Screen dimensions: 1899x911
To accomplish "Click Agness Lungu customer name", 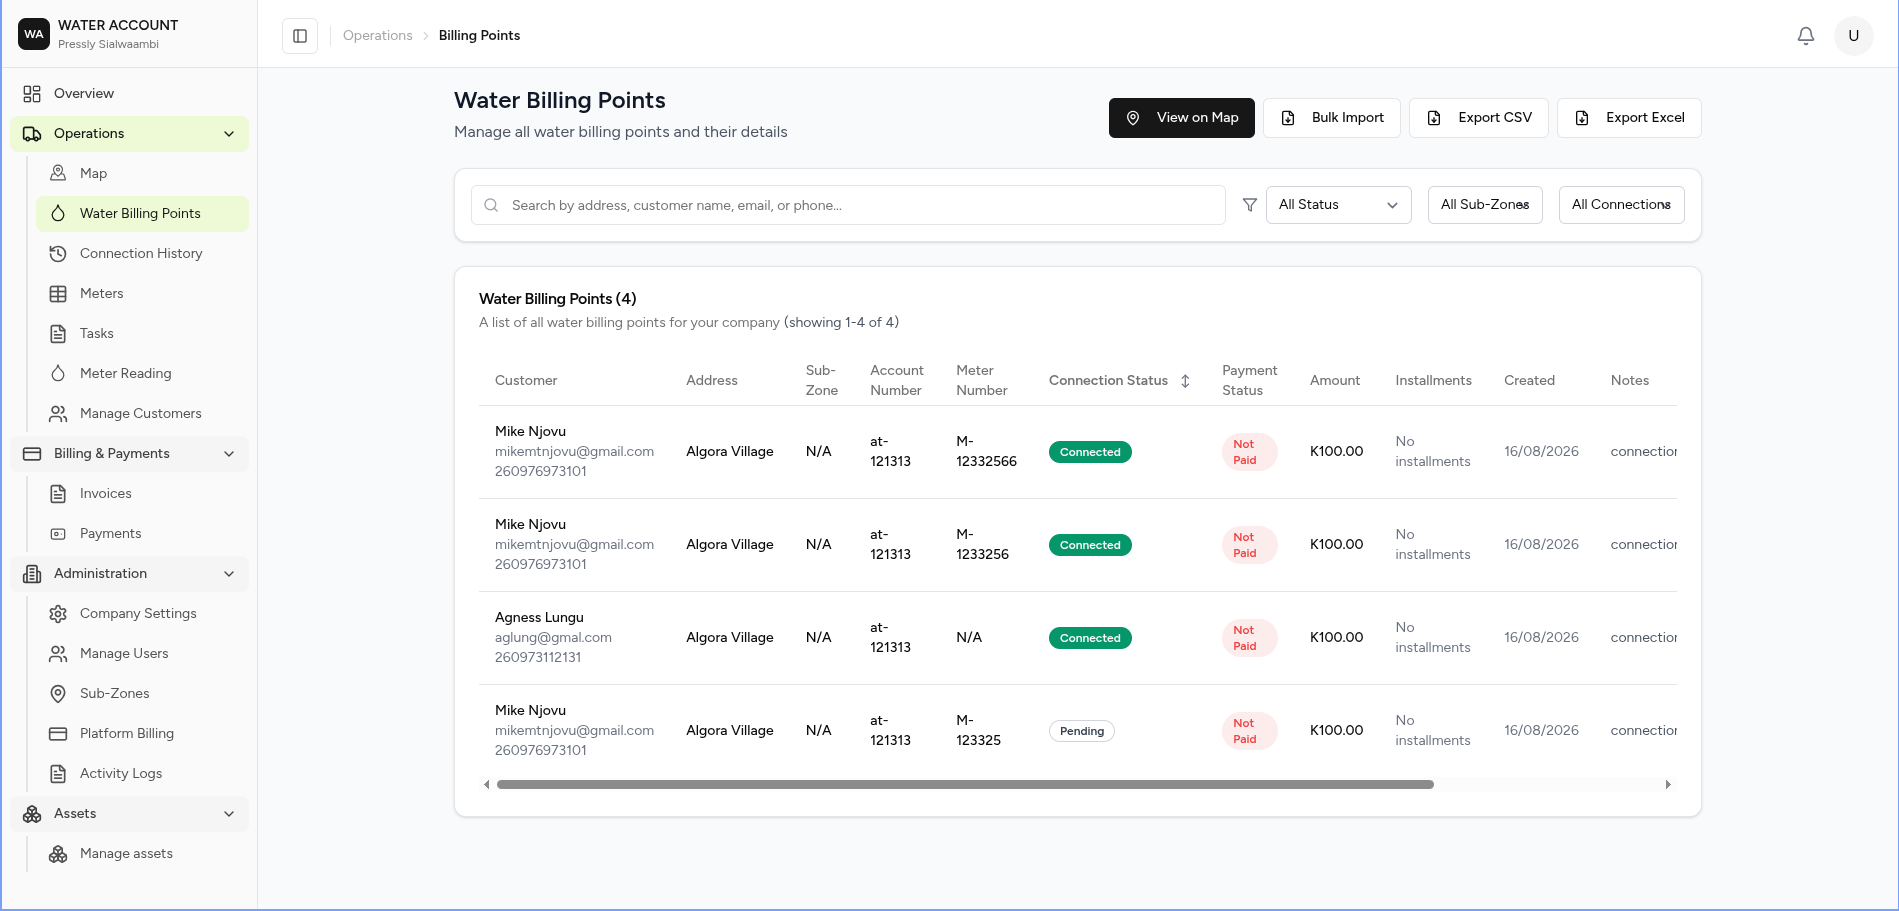I will click(x=539, y=618).
